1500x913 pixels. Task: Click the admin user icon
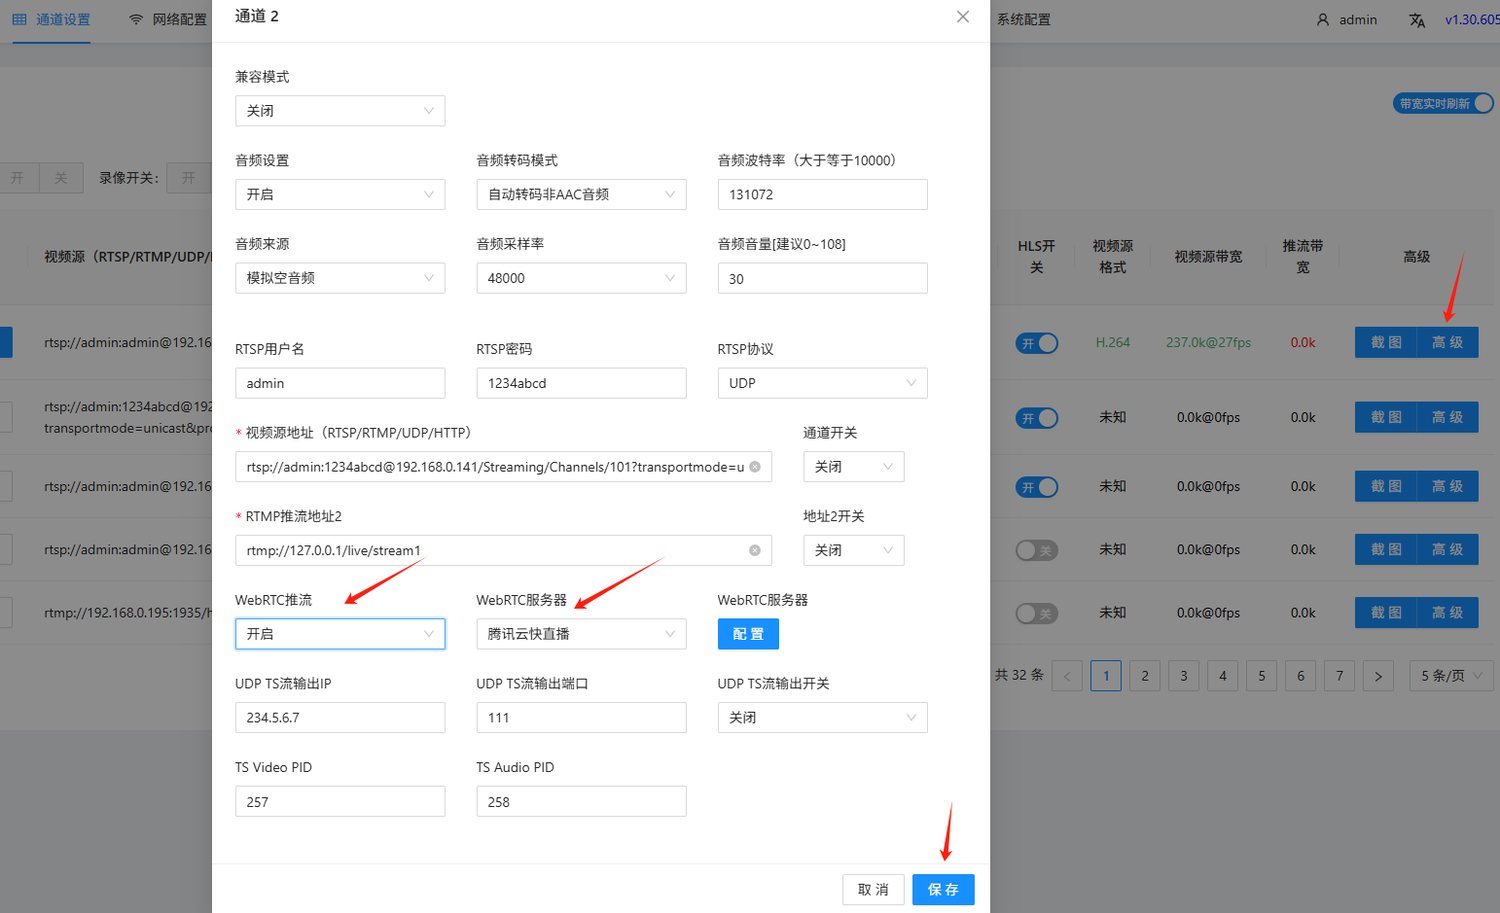click(1323, 20)
